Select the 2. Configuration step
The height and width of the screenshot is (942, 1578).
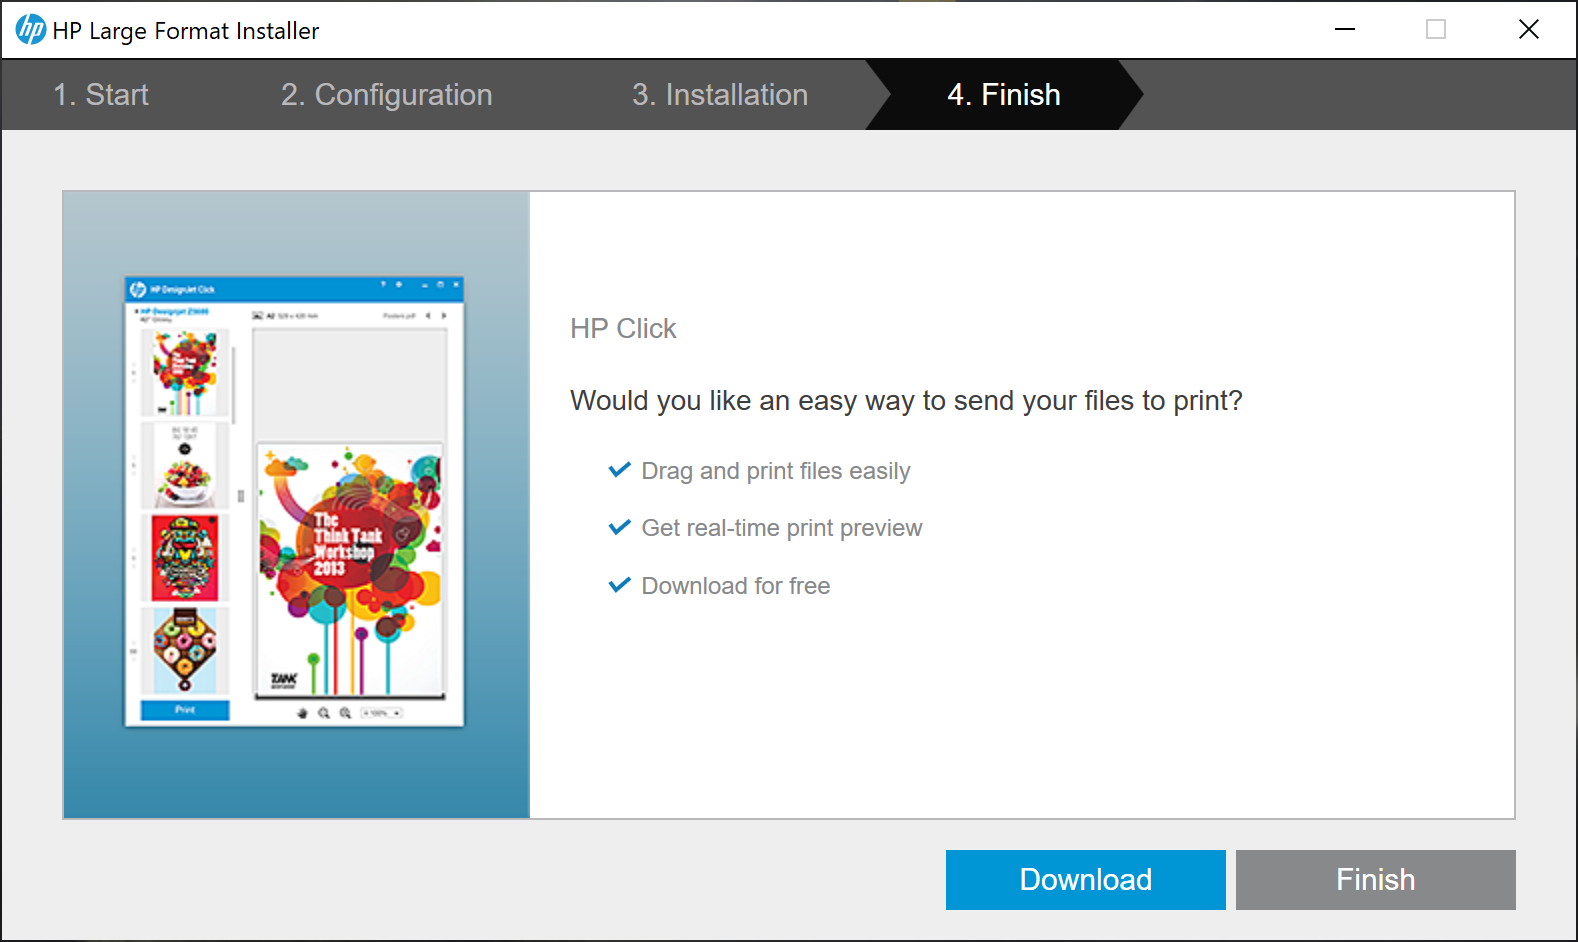[x=387, y=95]
